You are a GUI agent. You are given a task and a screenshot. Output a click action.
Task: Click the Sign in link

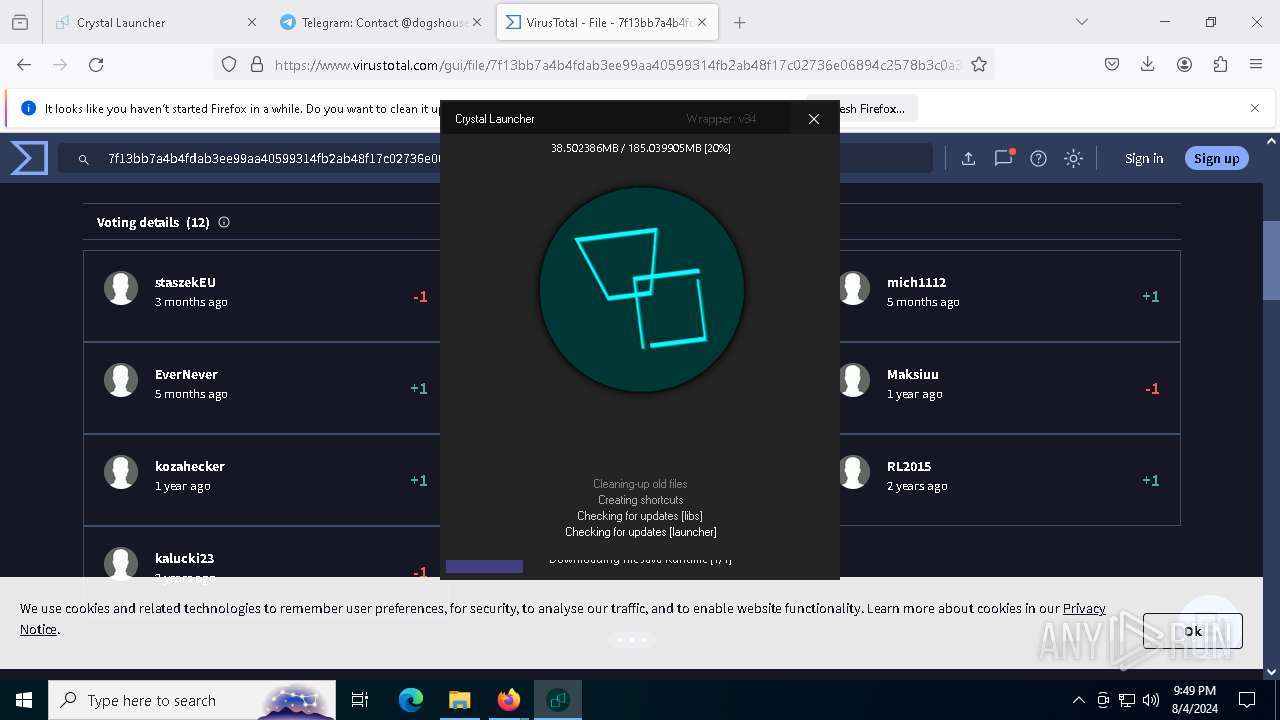(1144, 158)
